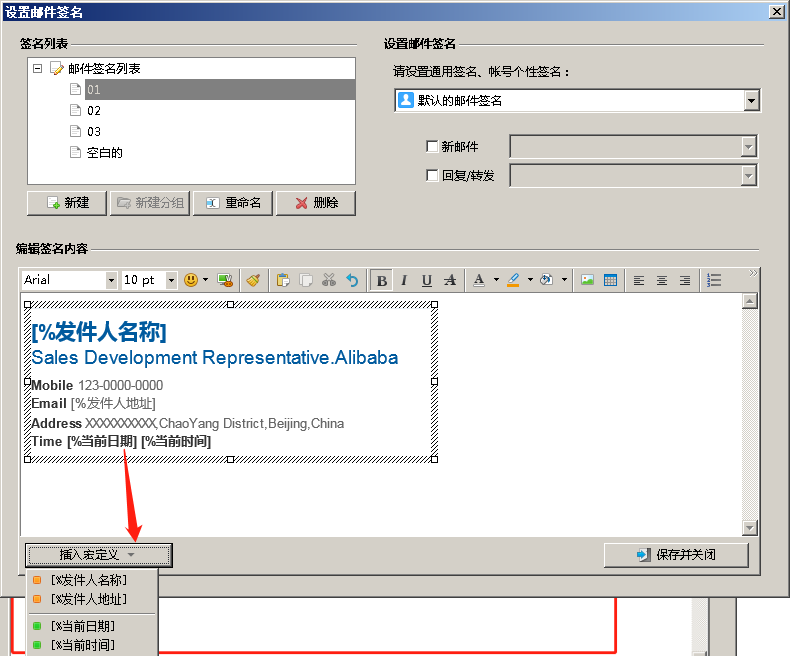Click the Mobile 123-0000-0000 line
Viewport: 790px width, 656px height.
tap(97, 385)
